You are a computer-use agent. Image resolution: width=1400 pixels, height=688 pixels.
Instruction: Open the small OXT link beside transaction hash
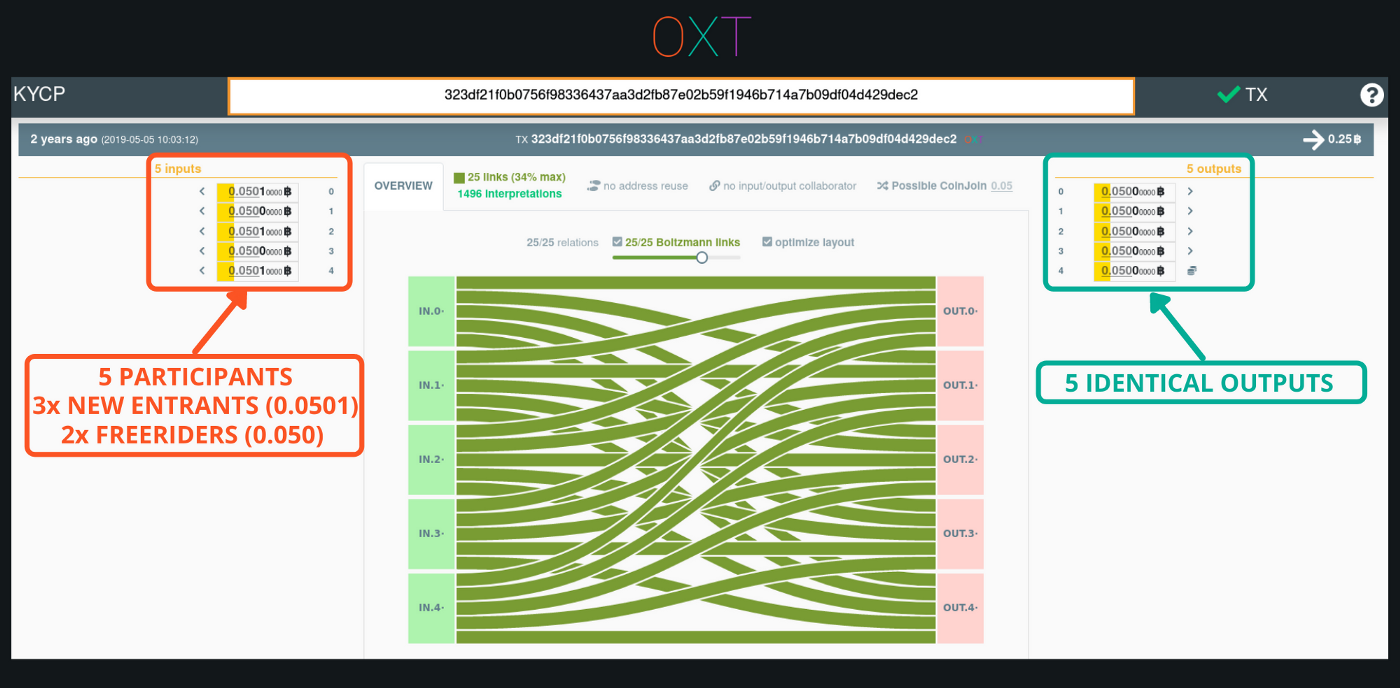[x=972, y=139]
